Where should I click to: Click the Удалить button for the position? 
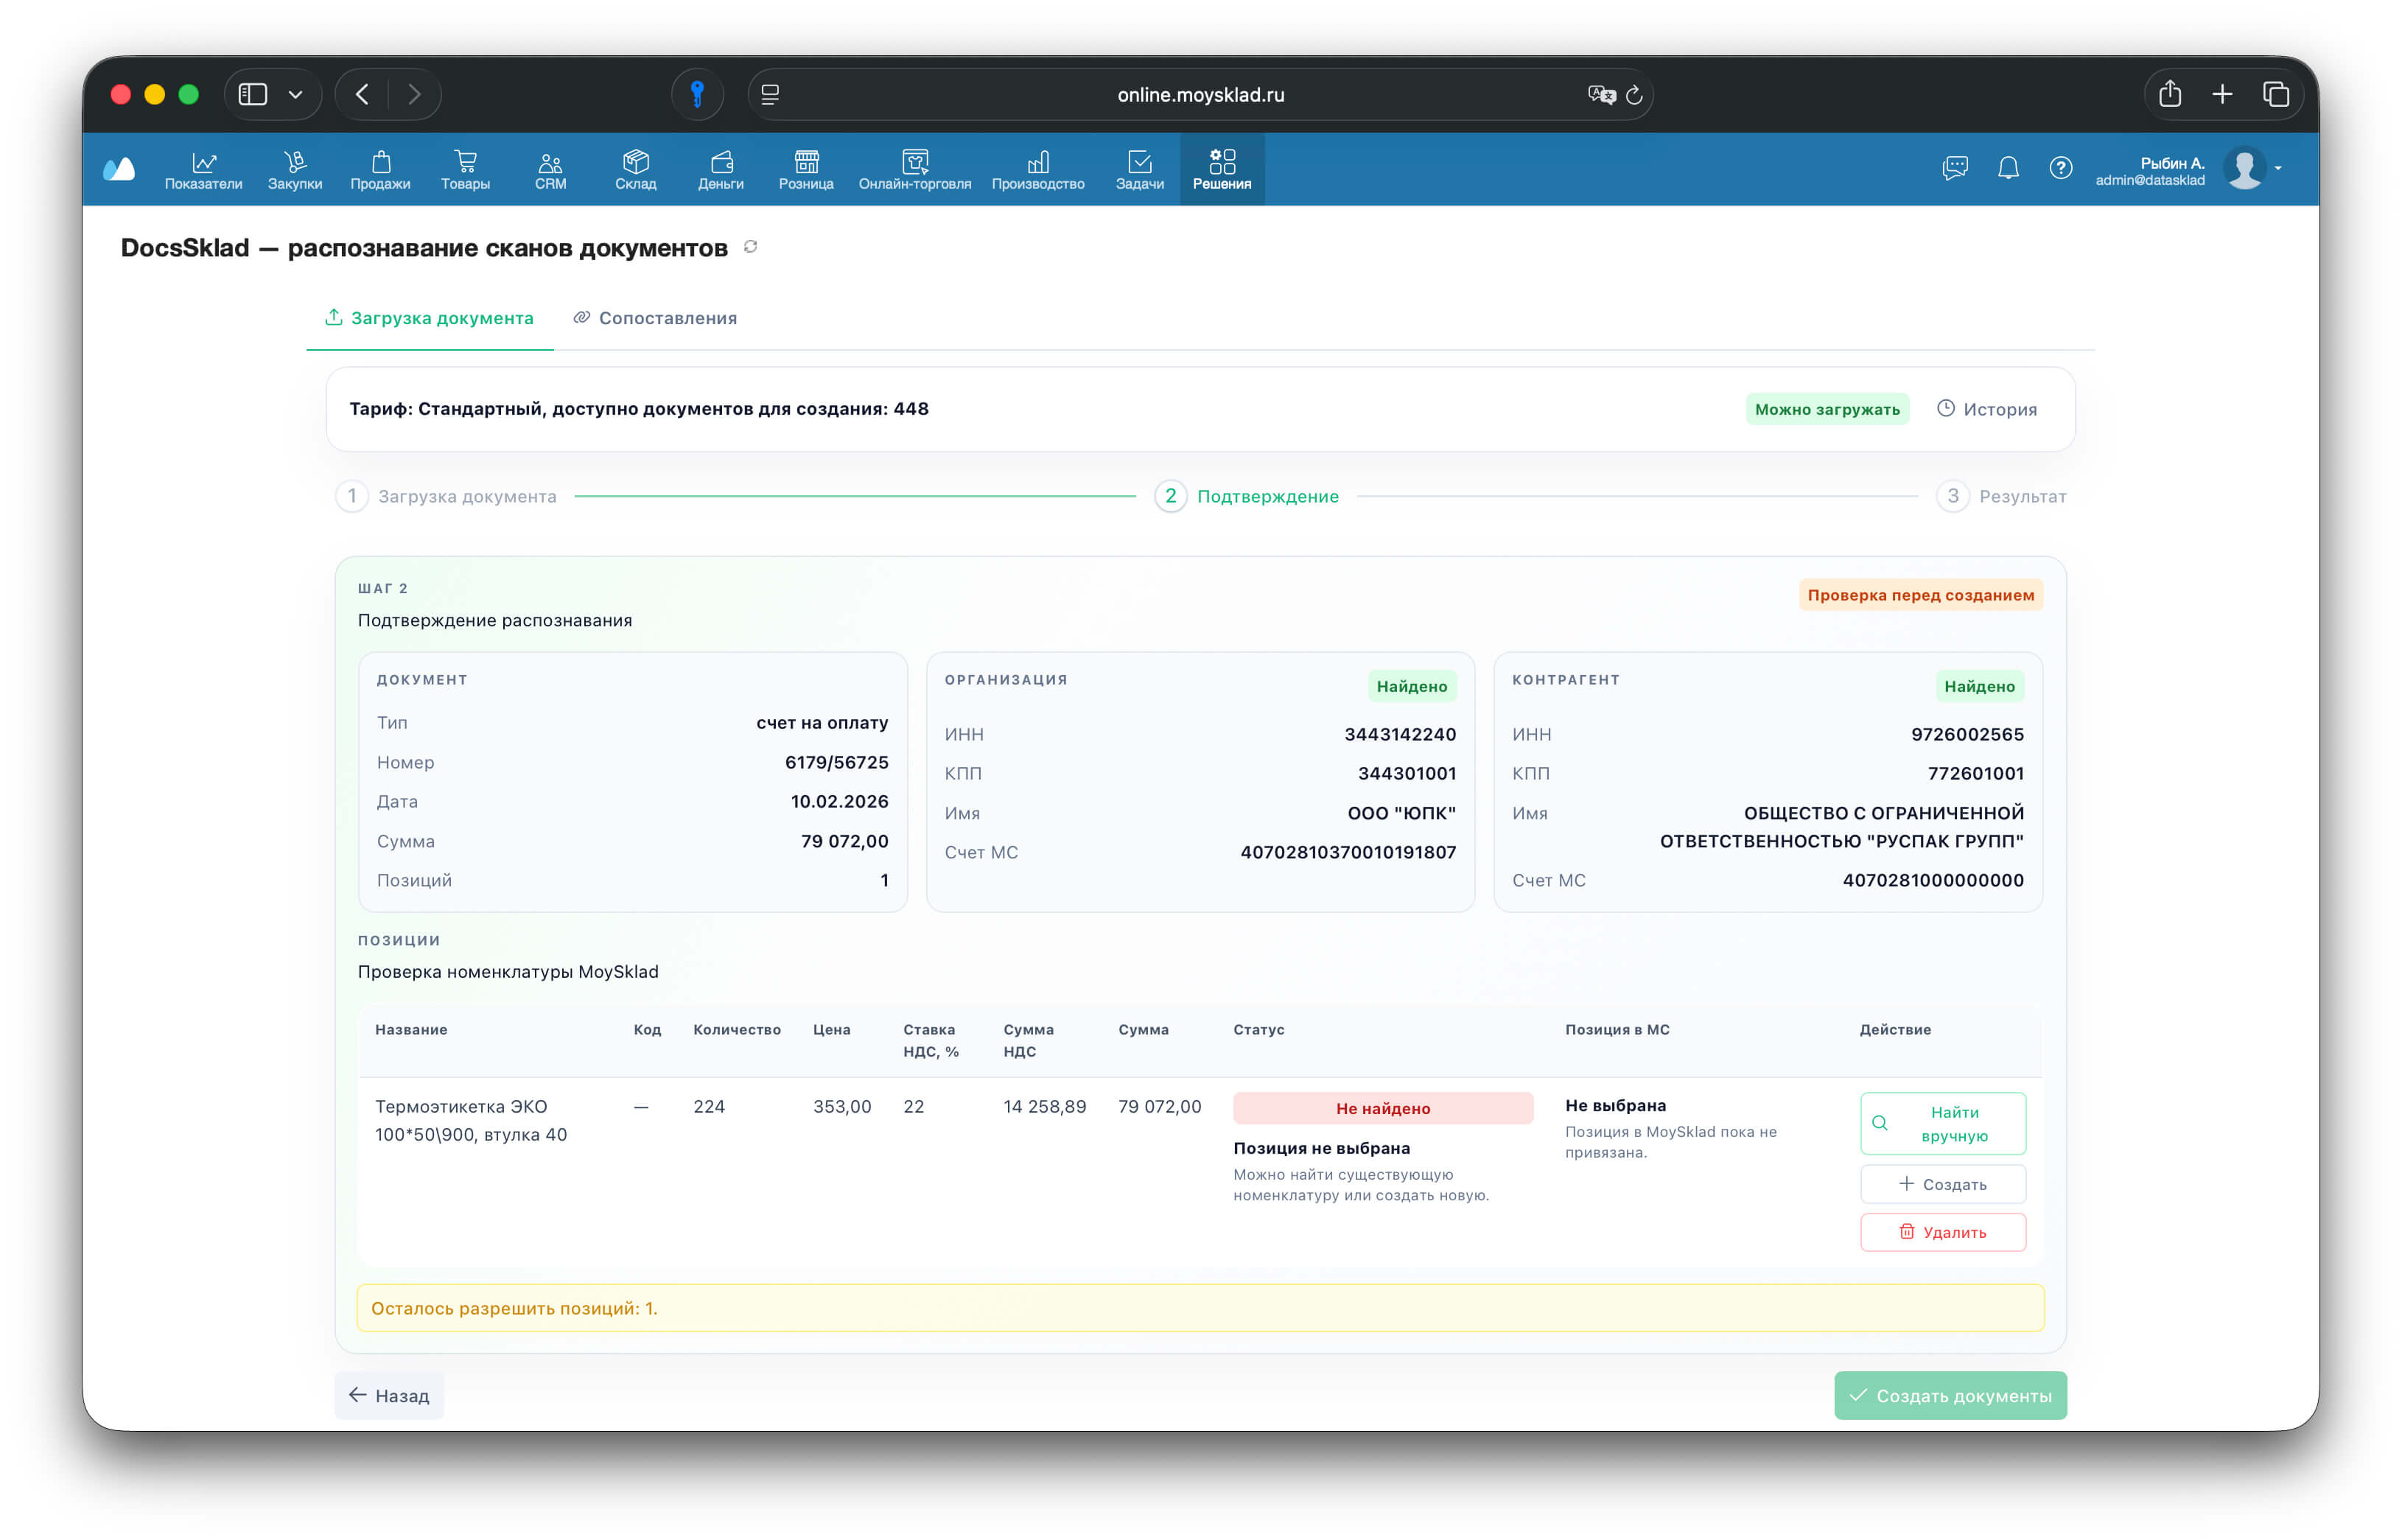tap(1943, 1232)
